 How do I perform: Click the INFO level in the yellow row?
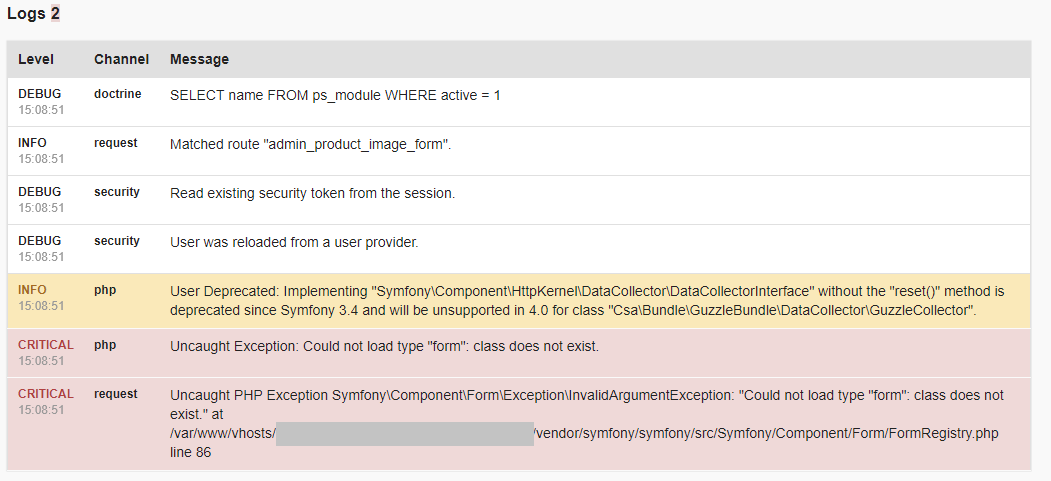(32, 290)
